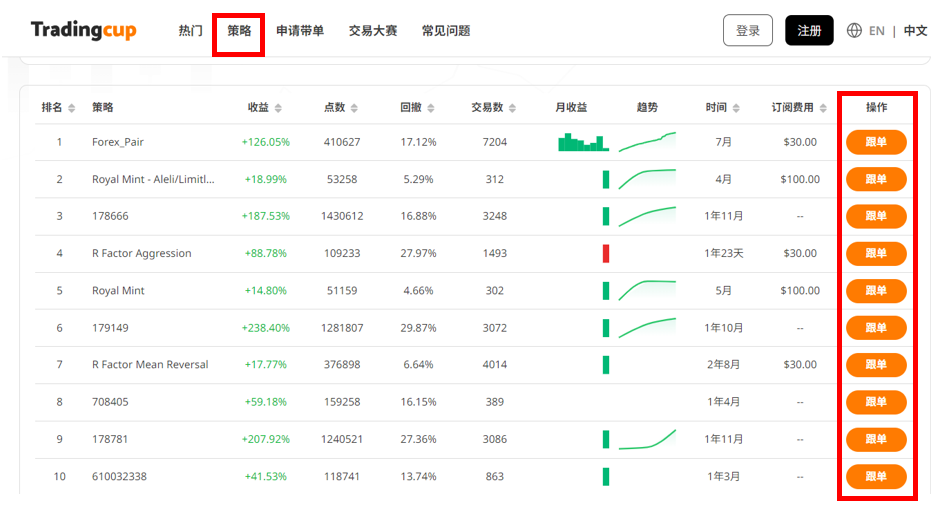This screenshot has height=510, width=931.
Task: Sort table by 回撤 sort icon
Action: point(430,108)
